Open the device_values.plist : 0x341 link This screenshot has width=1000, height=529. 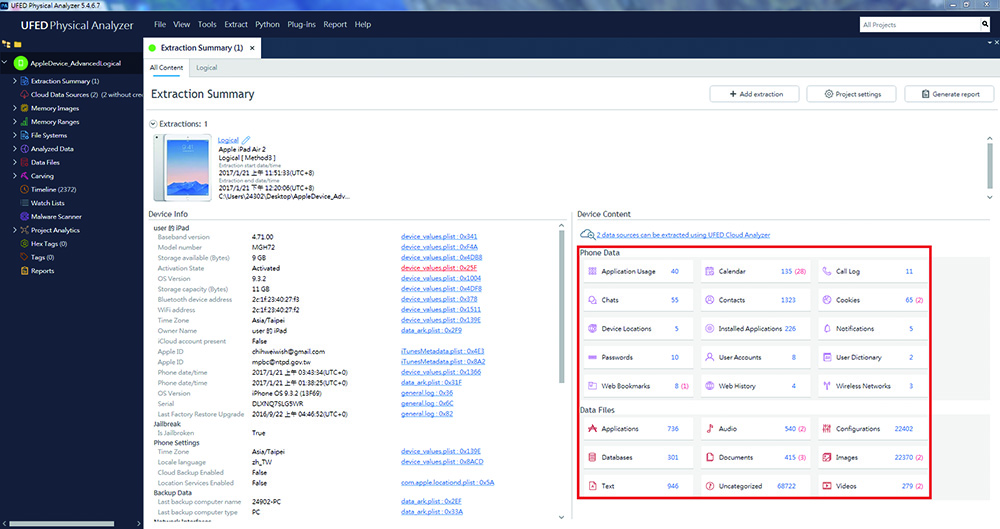(x=439, y=237)
